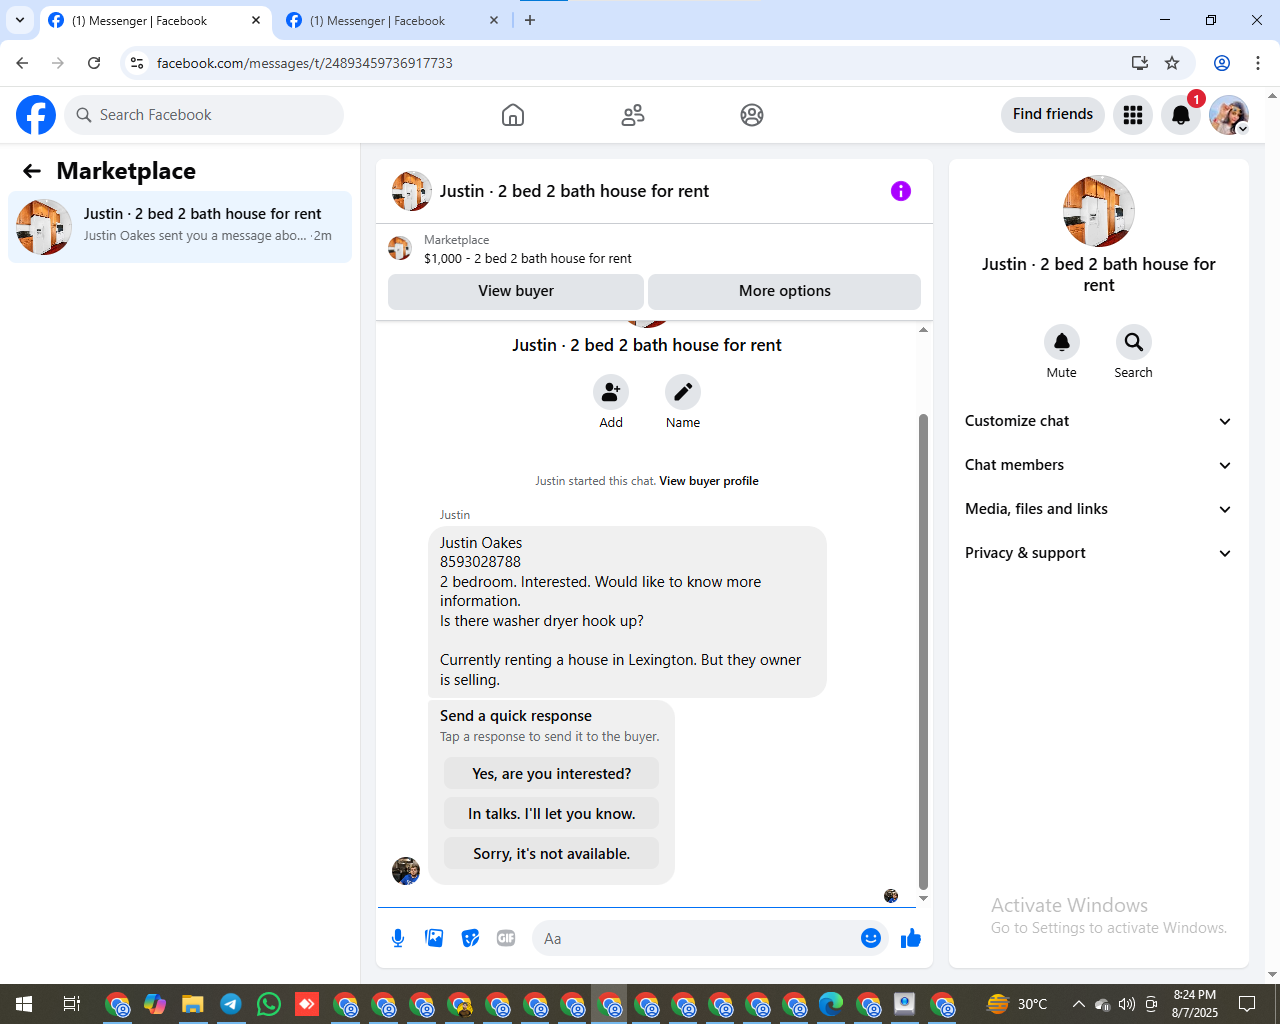Viewport: 1280px width, 1024px height.
Task: Click the install app icon in address bar
Action: click(1140, 63)
